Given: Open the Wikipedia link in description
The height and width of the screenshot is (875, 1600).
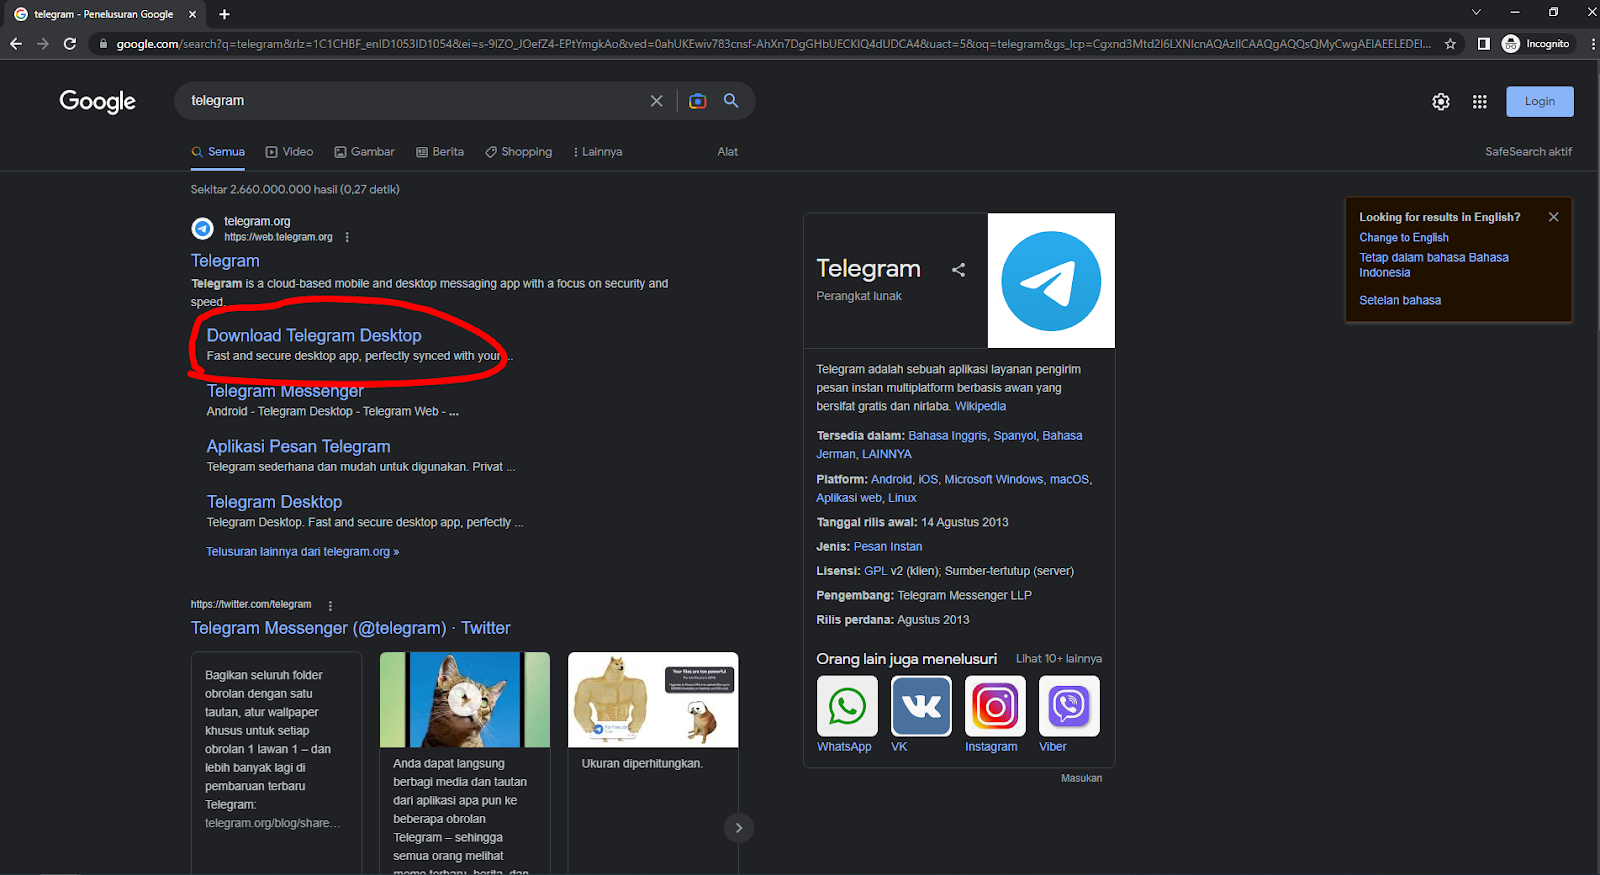Looking at the screenshot, I should [x=980, y=406].
